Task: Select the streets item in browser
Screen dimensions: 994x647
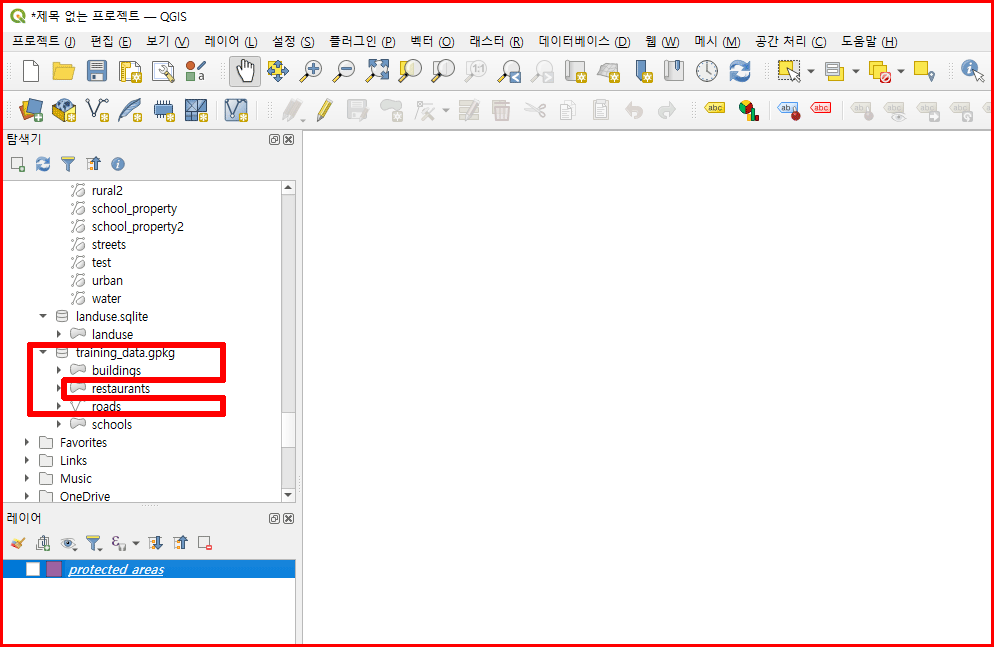Action: [108, 245]
